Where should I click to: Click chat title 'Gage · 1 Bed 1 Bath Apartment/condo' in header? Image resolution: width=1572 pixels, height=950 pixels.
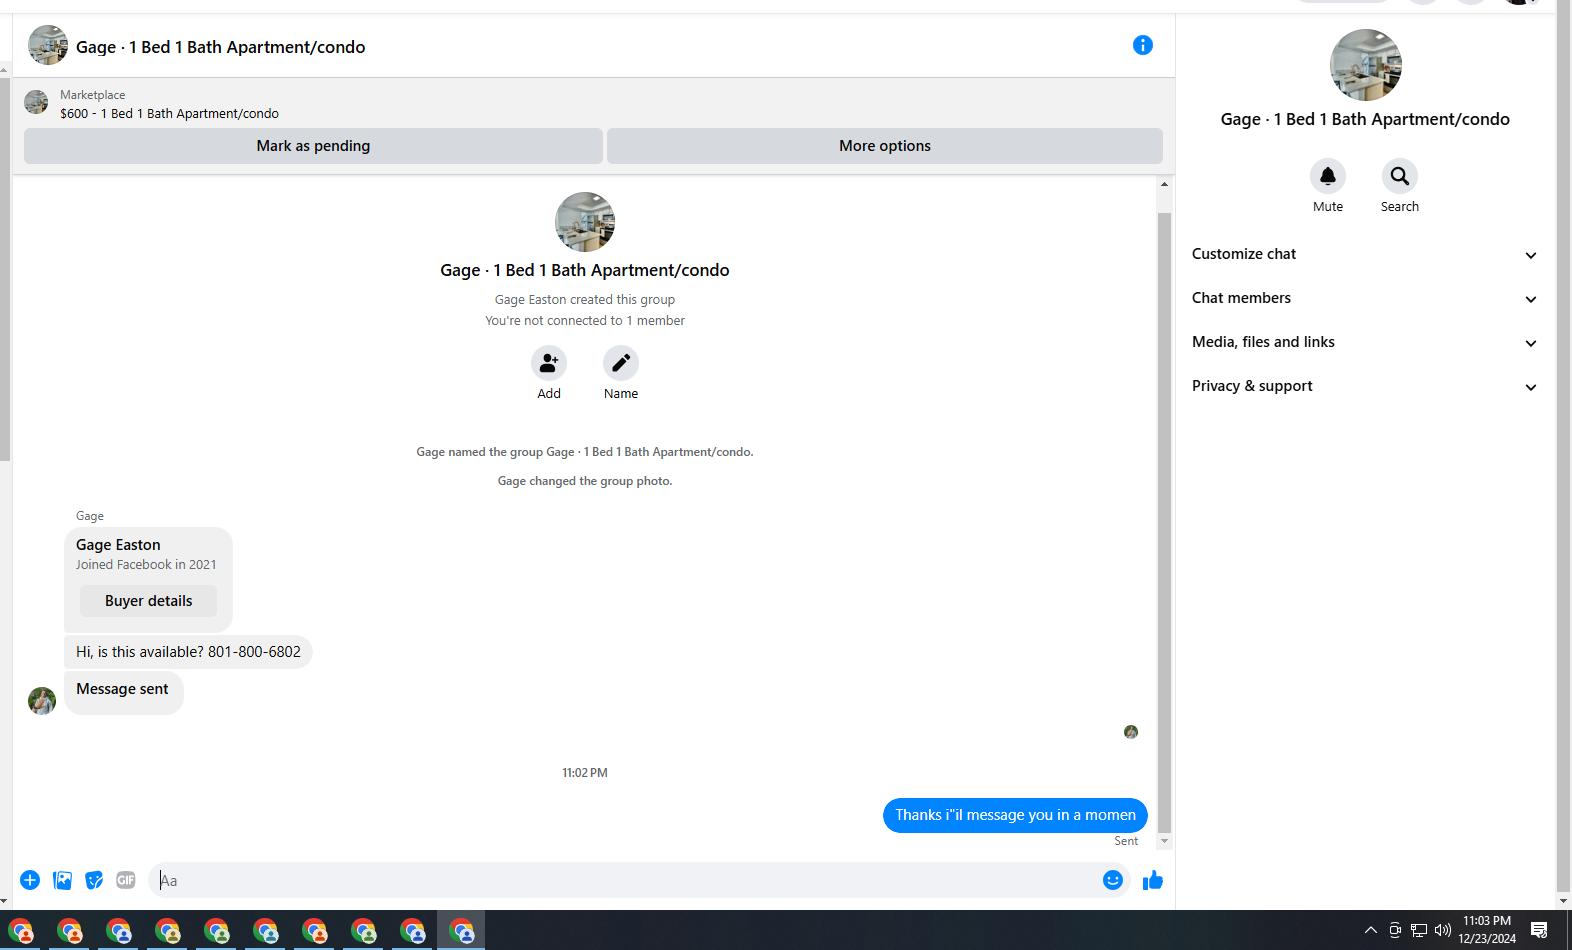point(220,47)
